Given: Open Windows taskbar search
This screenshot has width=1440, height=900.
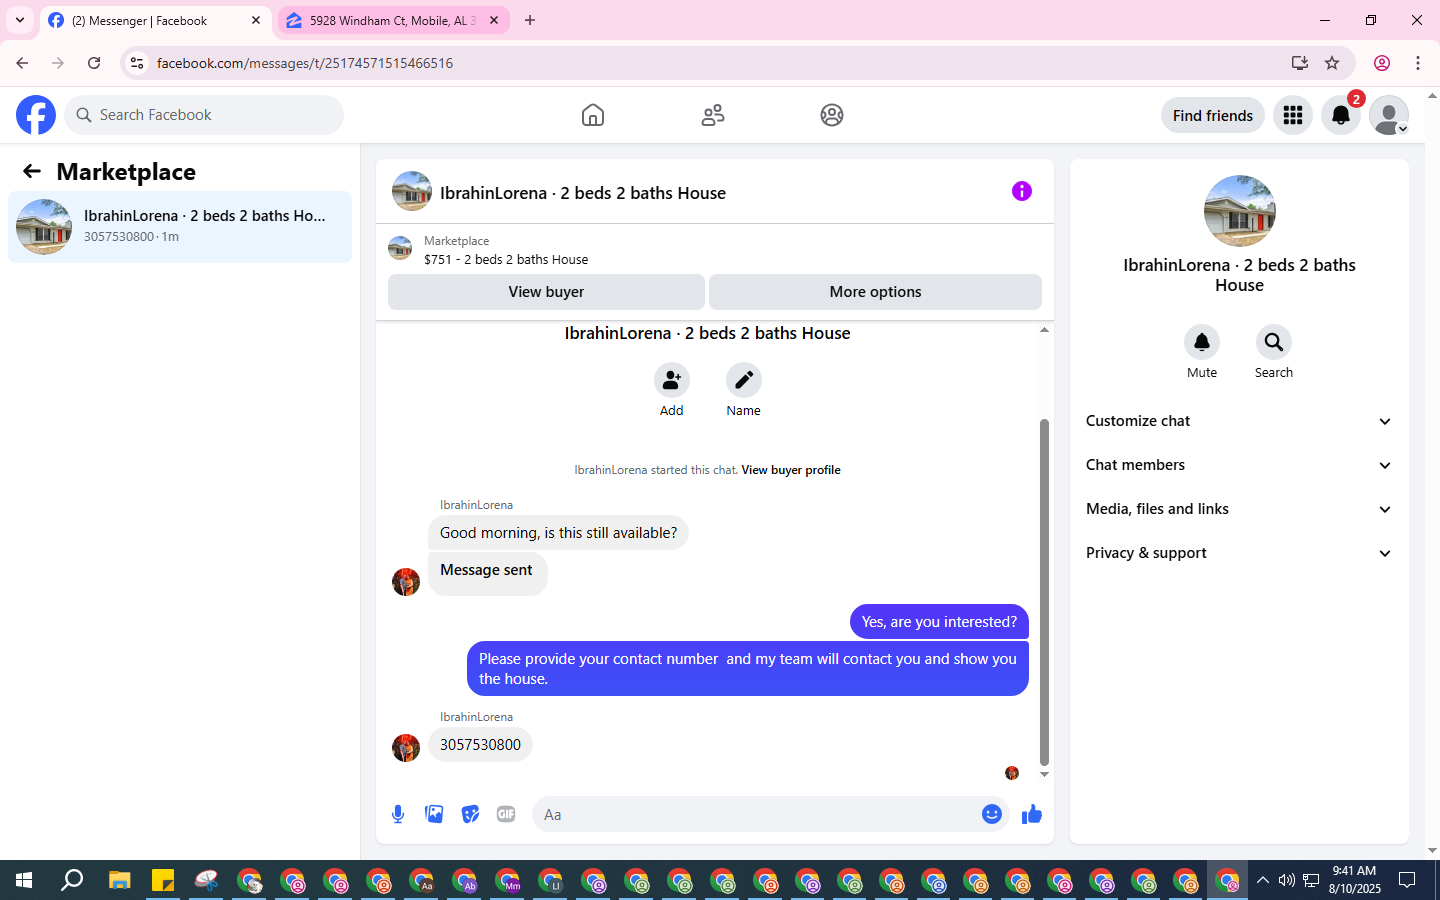Looking at the screenshot, I should pos(72,880).
